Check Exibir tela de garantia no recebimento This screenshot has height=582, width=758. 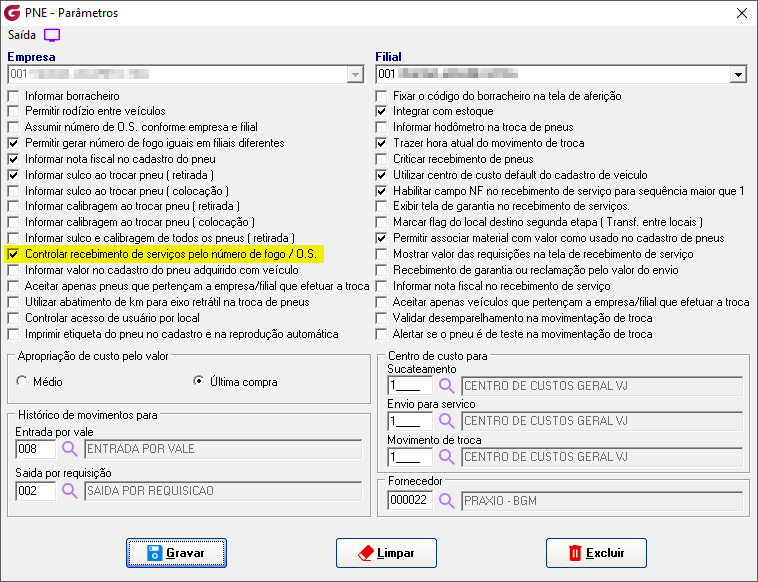point(381,206)
